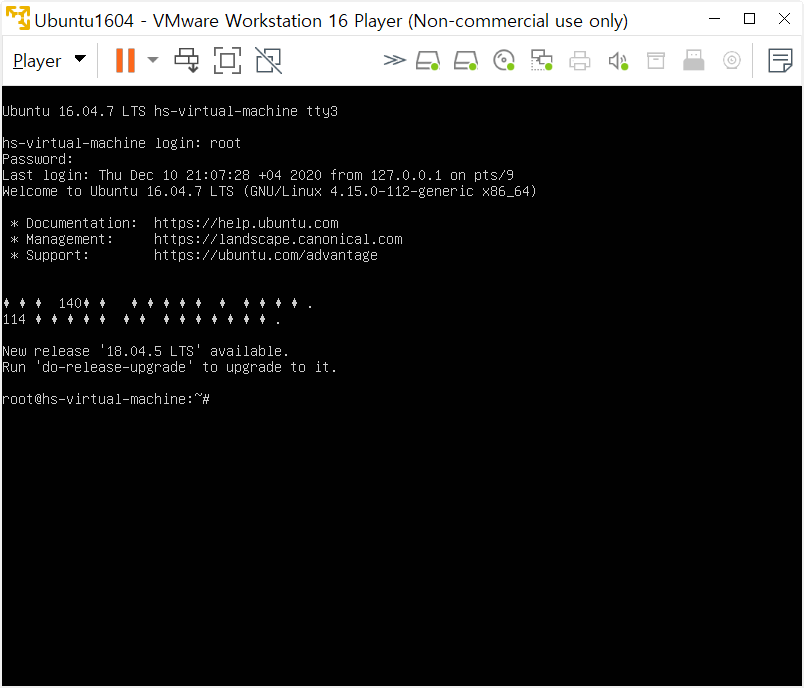Click the https://ubuntu.com/advantage text

tap(266, 255)
